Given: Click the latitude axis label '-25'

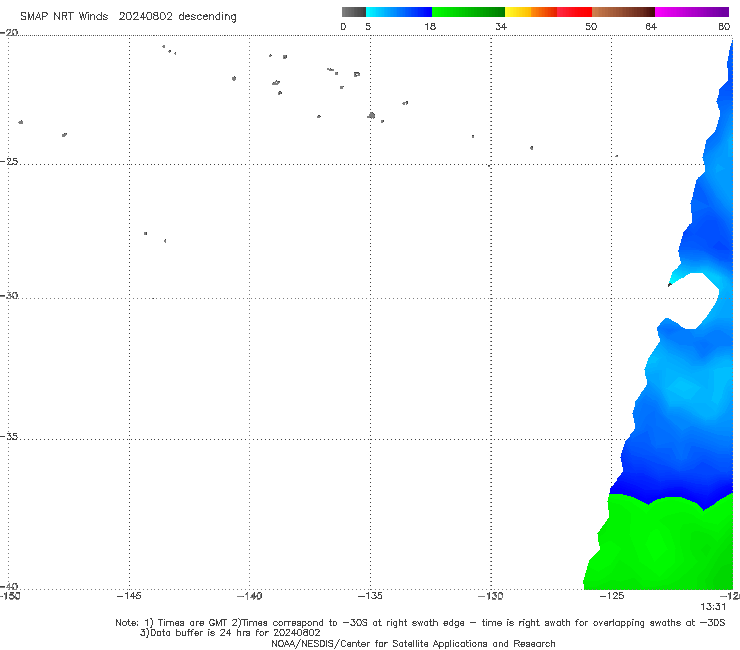Looking at the screenshot, I should point(9,161).
